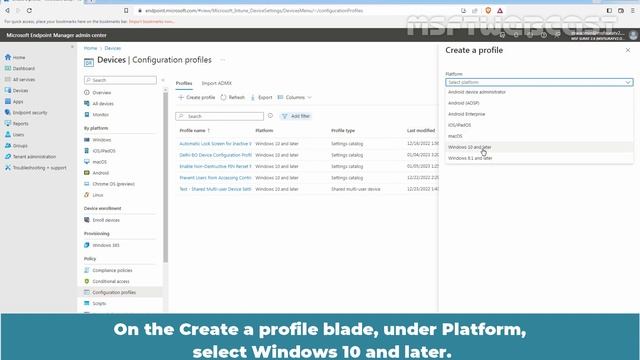This screenshot has width=640, height=360.
Task: Open Automatic Lock Screen for Inactive profile
Action: click(216, 144)
